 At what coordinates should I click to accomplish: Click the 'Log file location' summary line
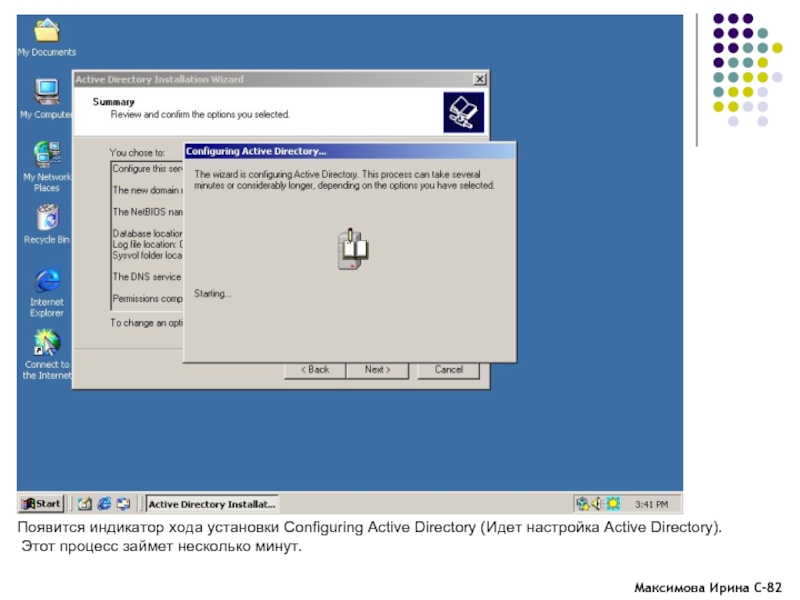pos(147,244)
